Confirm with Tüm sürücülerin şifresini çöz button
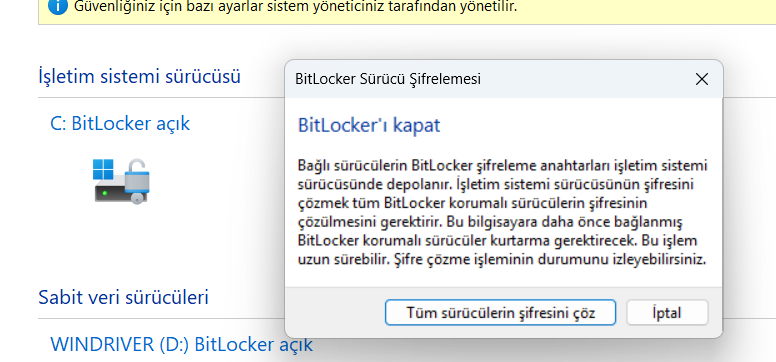Screen dimensions: 776x362 pos(500,312)
